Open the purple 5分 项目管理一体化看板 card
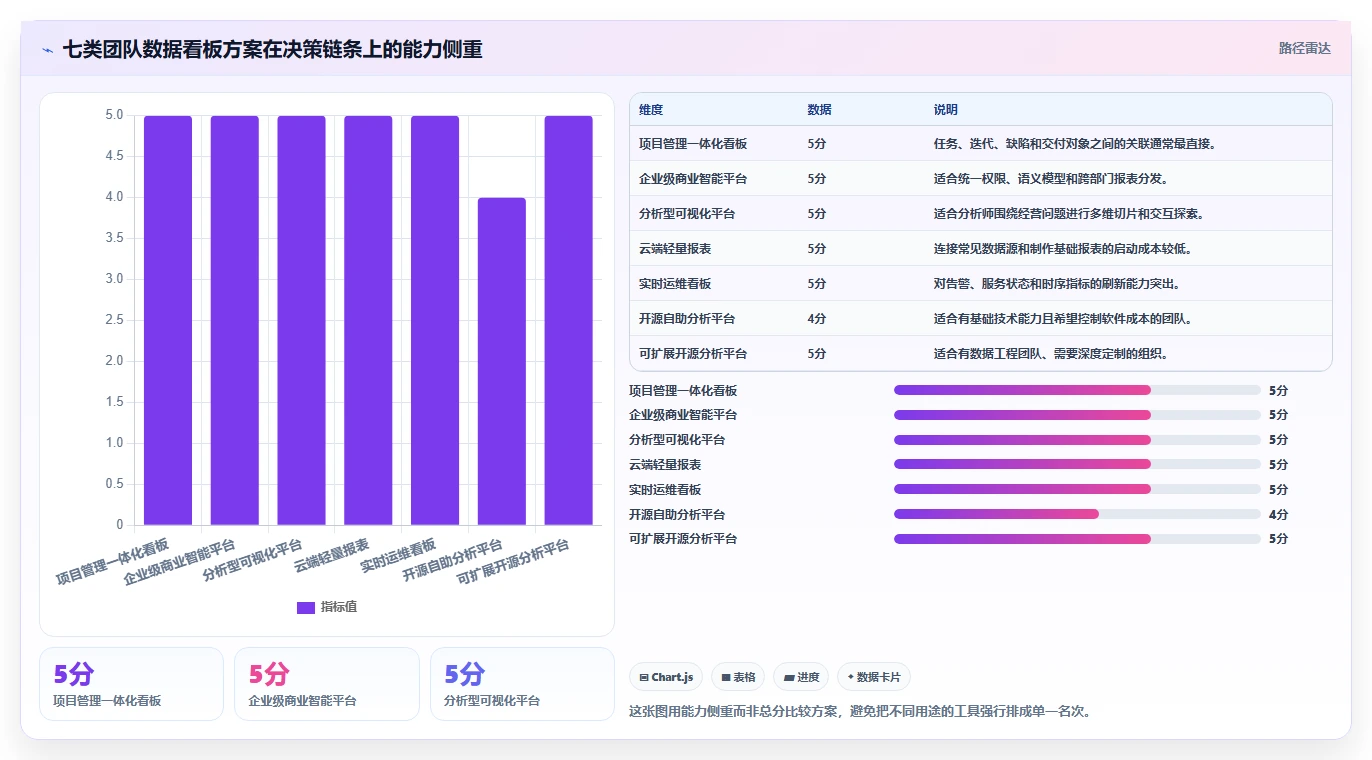The height and width of the screenshot is (760, 1372). point(131,684)
